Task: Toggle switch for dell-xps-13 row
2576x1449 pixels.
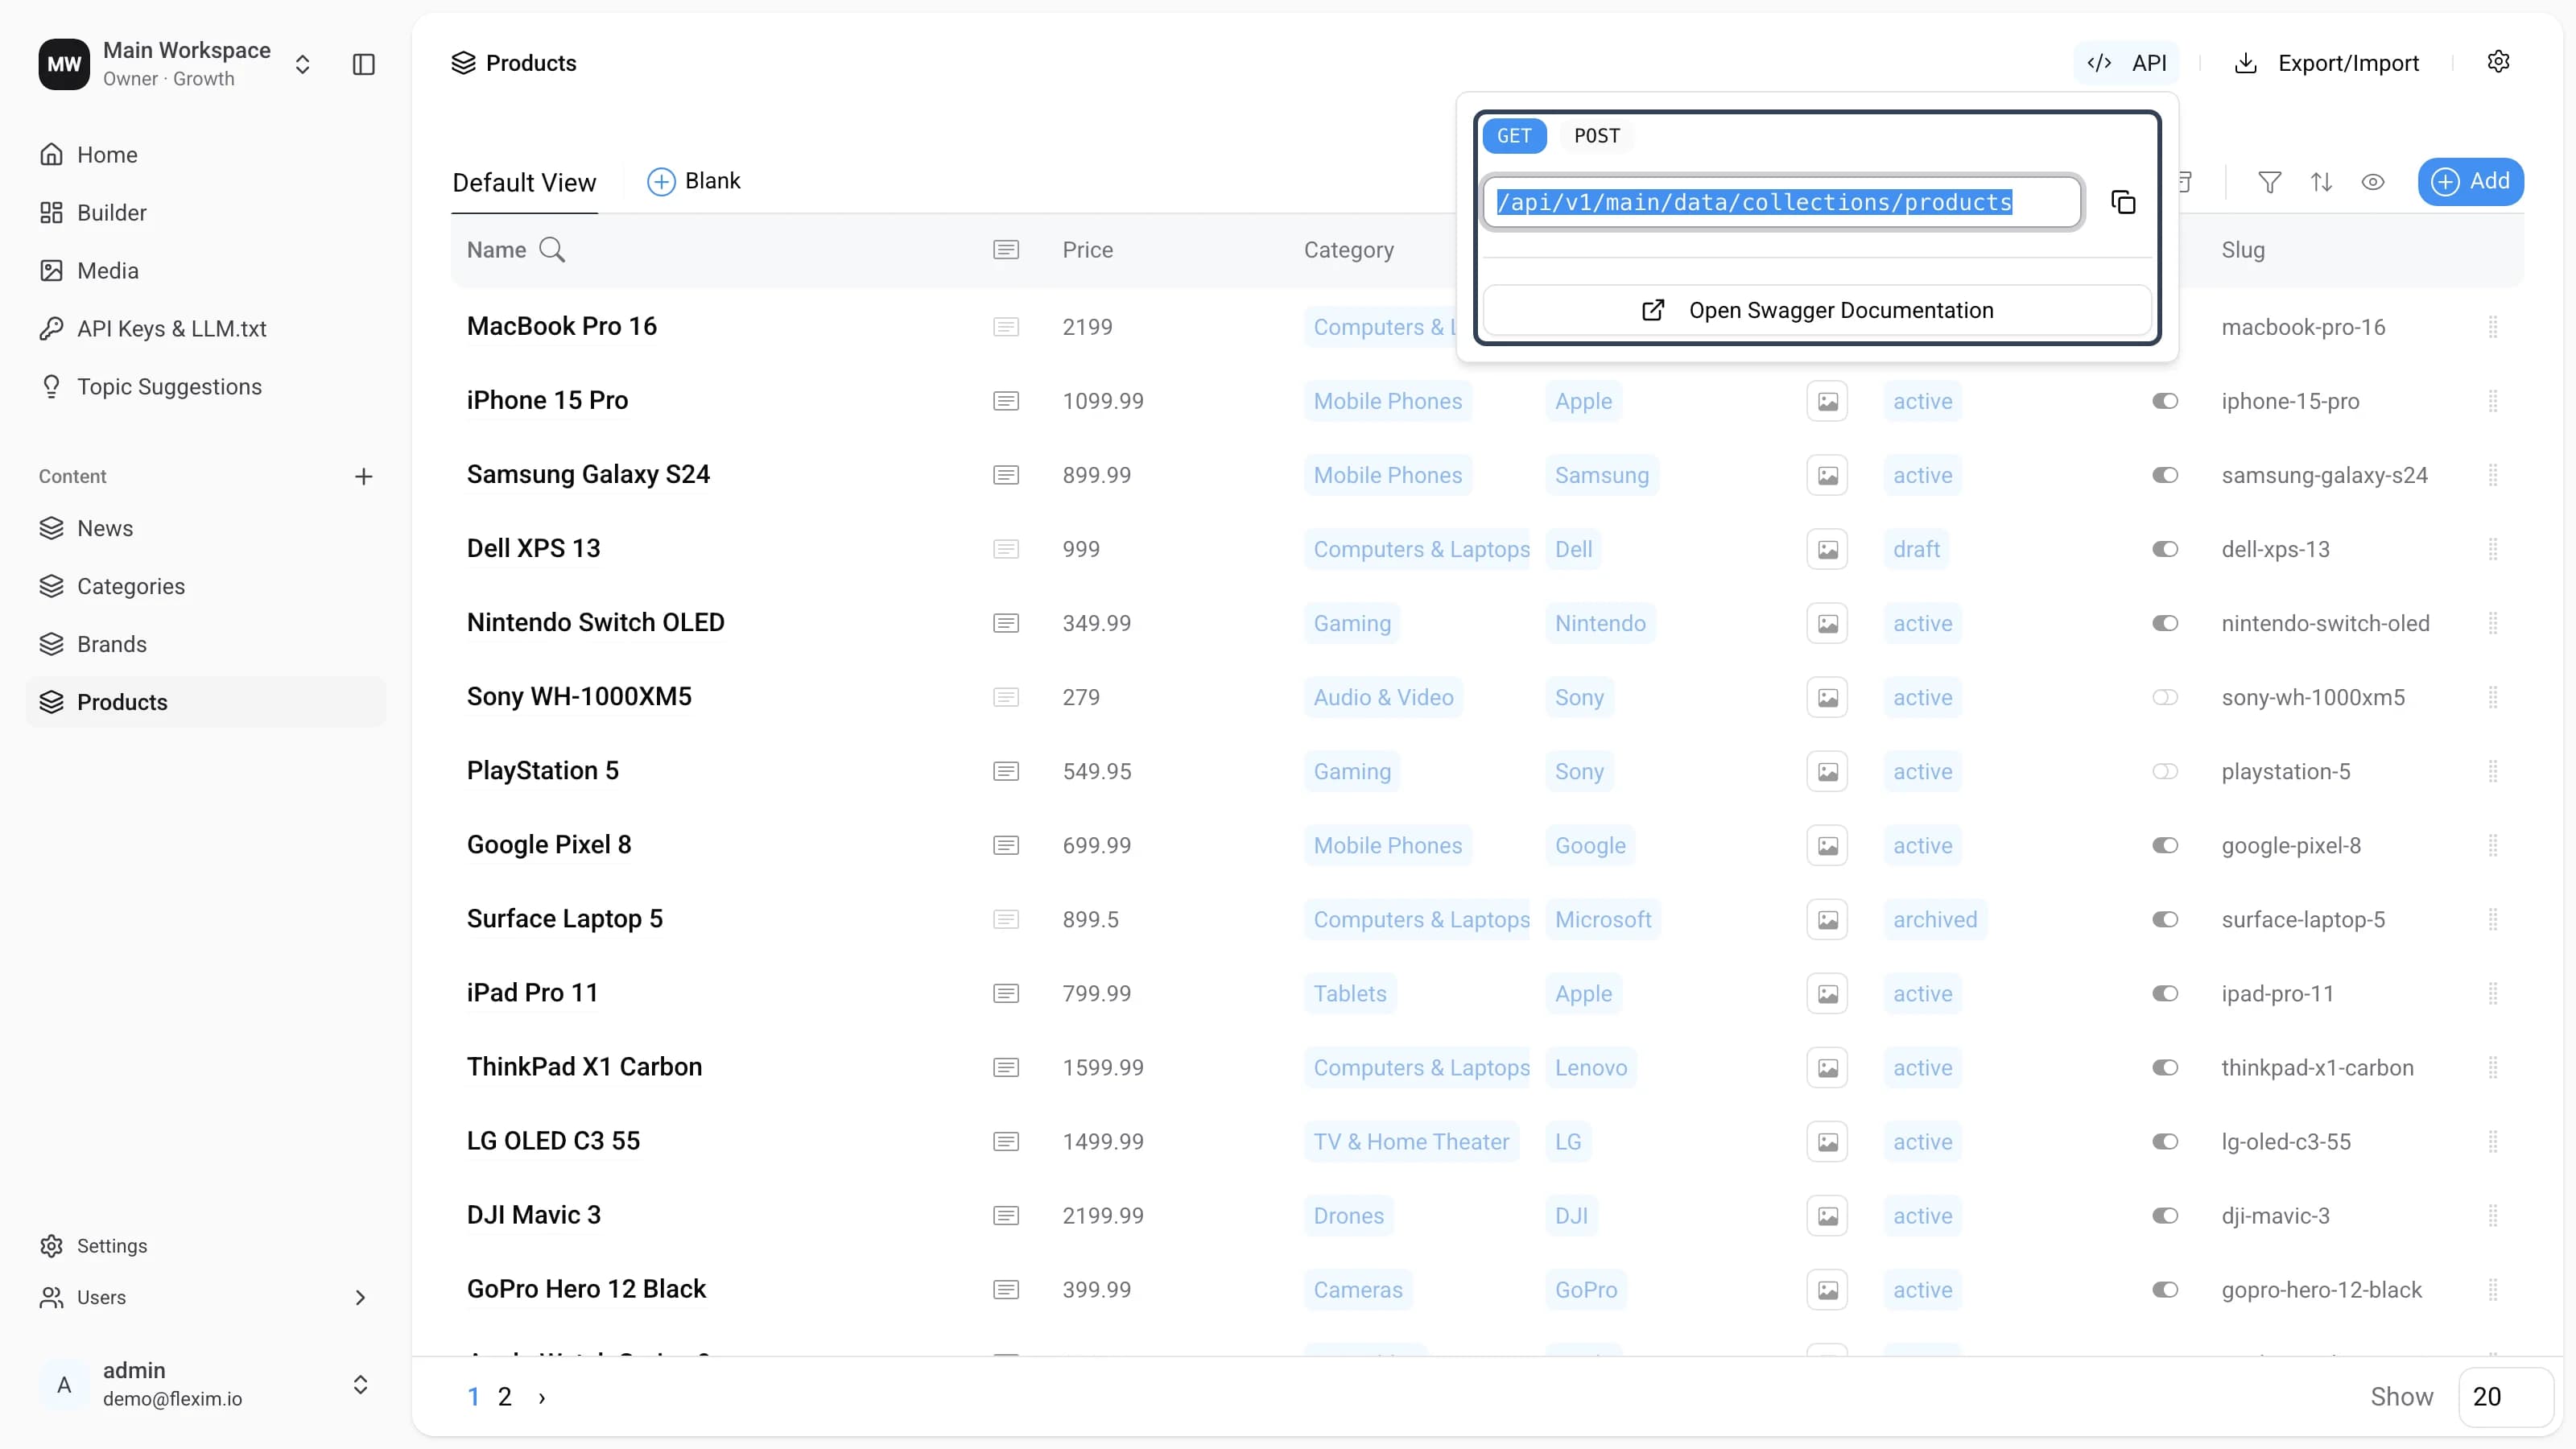Action: (2165, 549)
